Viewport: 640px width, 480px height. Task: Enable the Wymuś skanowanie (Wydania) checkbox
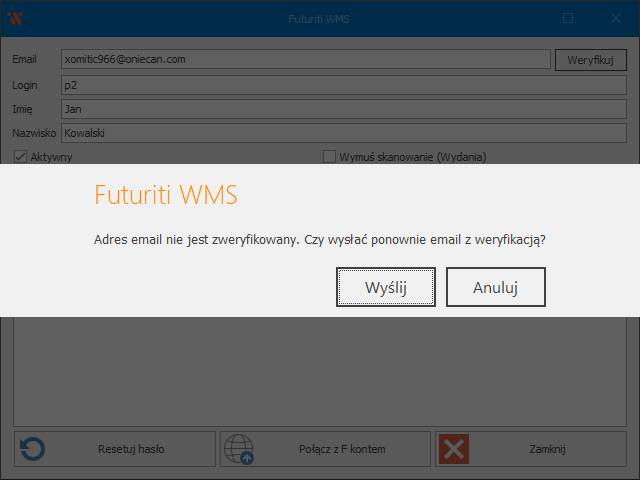click(x=329, y=157)
